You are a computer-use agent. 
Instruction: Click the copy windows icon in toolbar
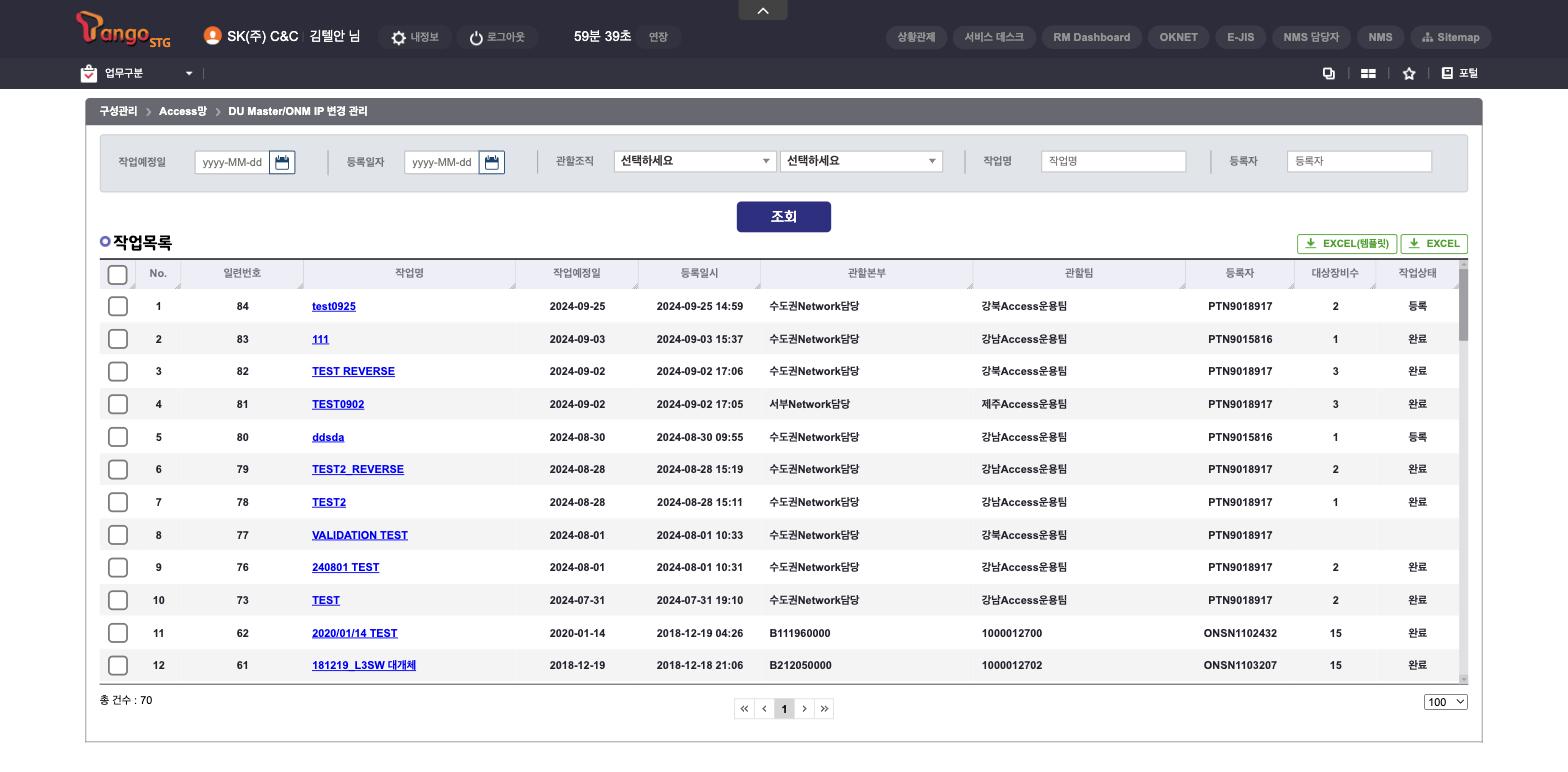coord(1329,73)
